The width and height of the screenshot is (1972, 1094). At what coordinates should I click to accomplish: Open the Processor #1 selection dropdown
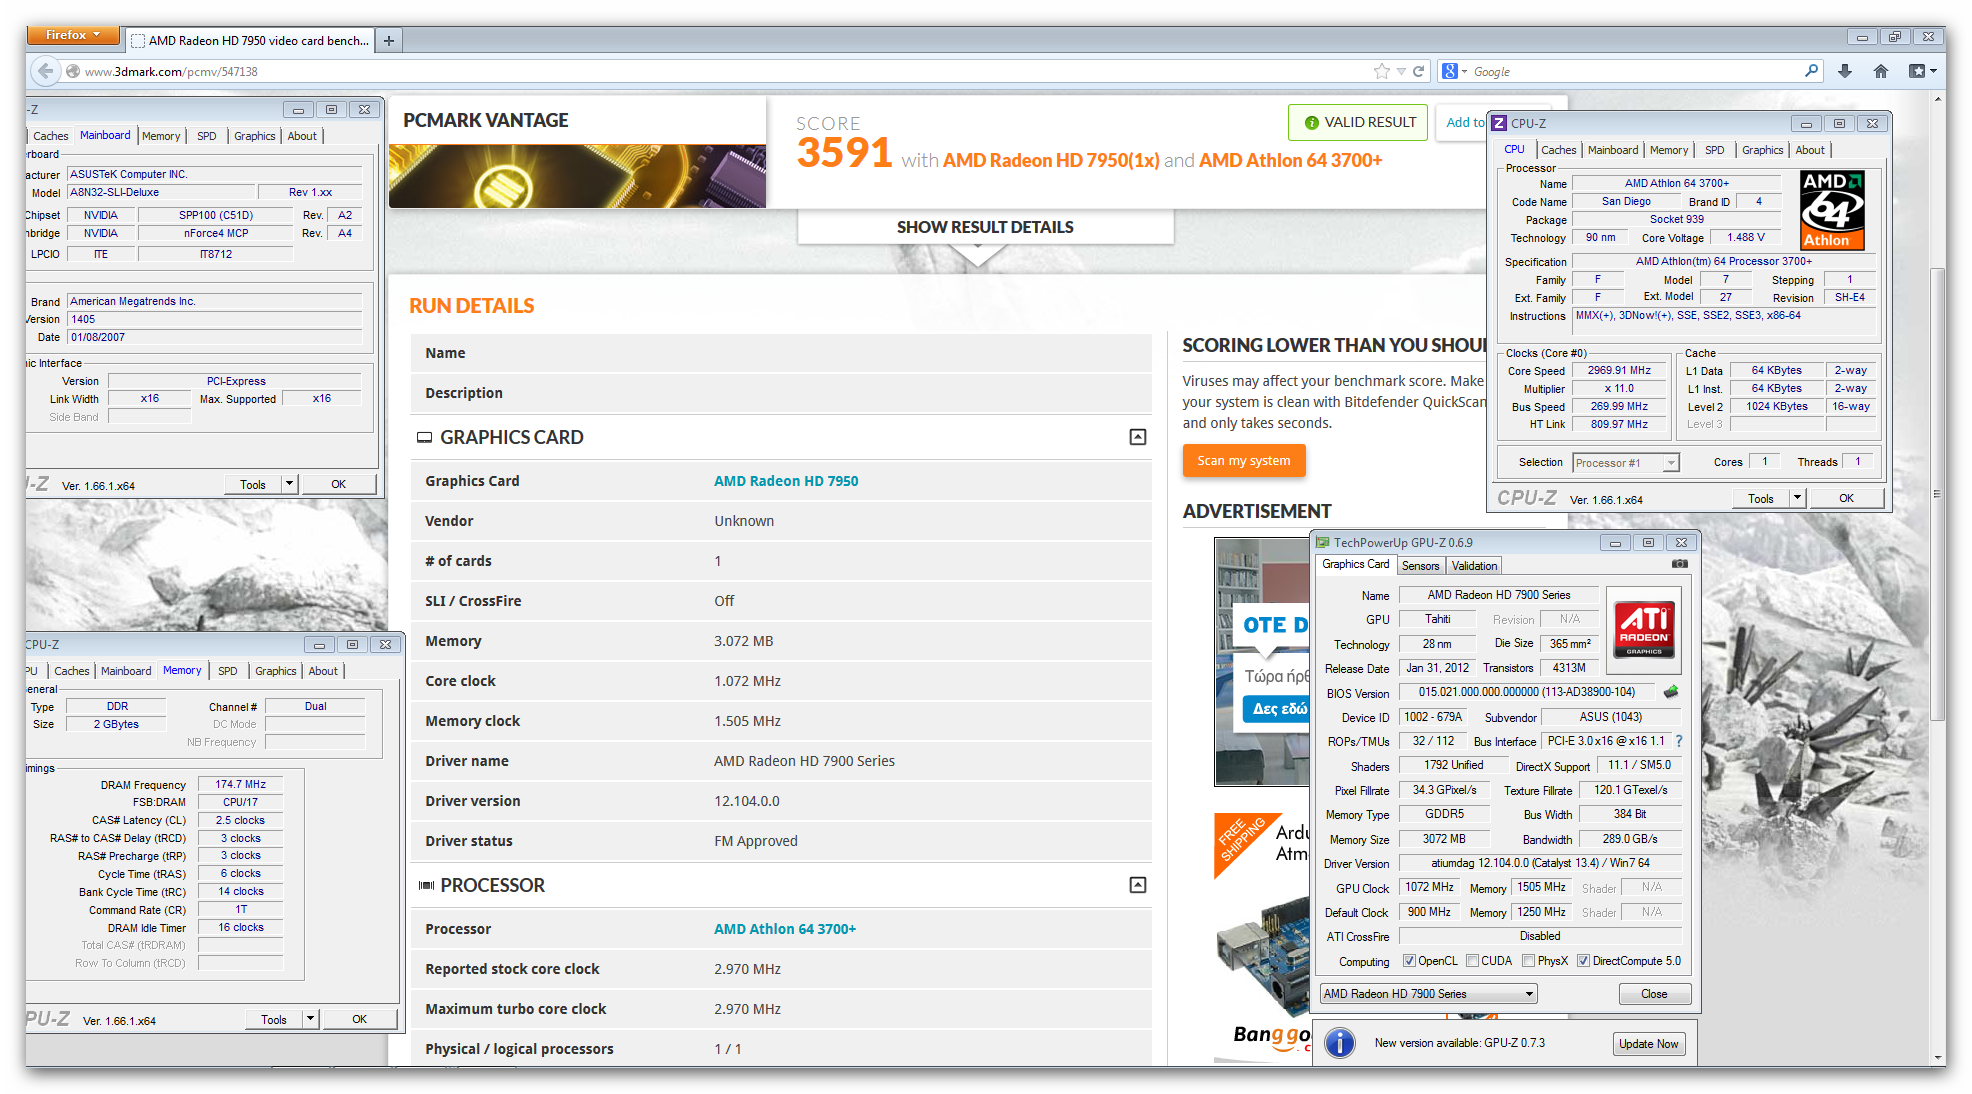tap(1625, 462)
